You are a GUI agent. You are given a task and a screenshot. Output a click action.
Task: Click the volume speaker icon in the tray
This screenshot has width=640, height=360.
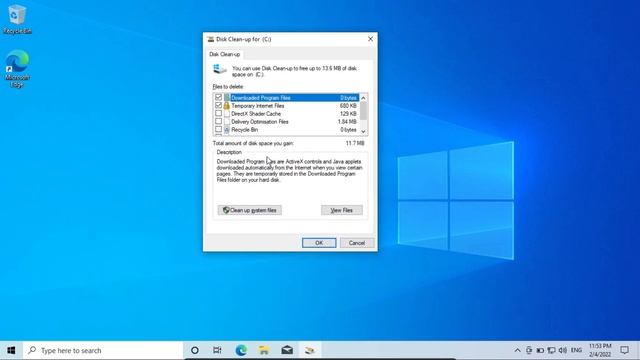562,350
